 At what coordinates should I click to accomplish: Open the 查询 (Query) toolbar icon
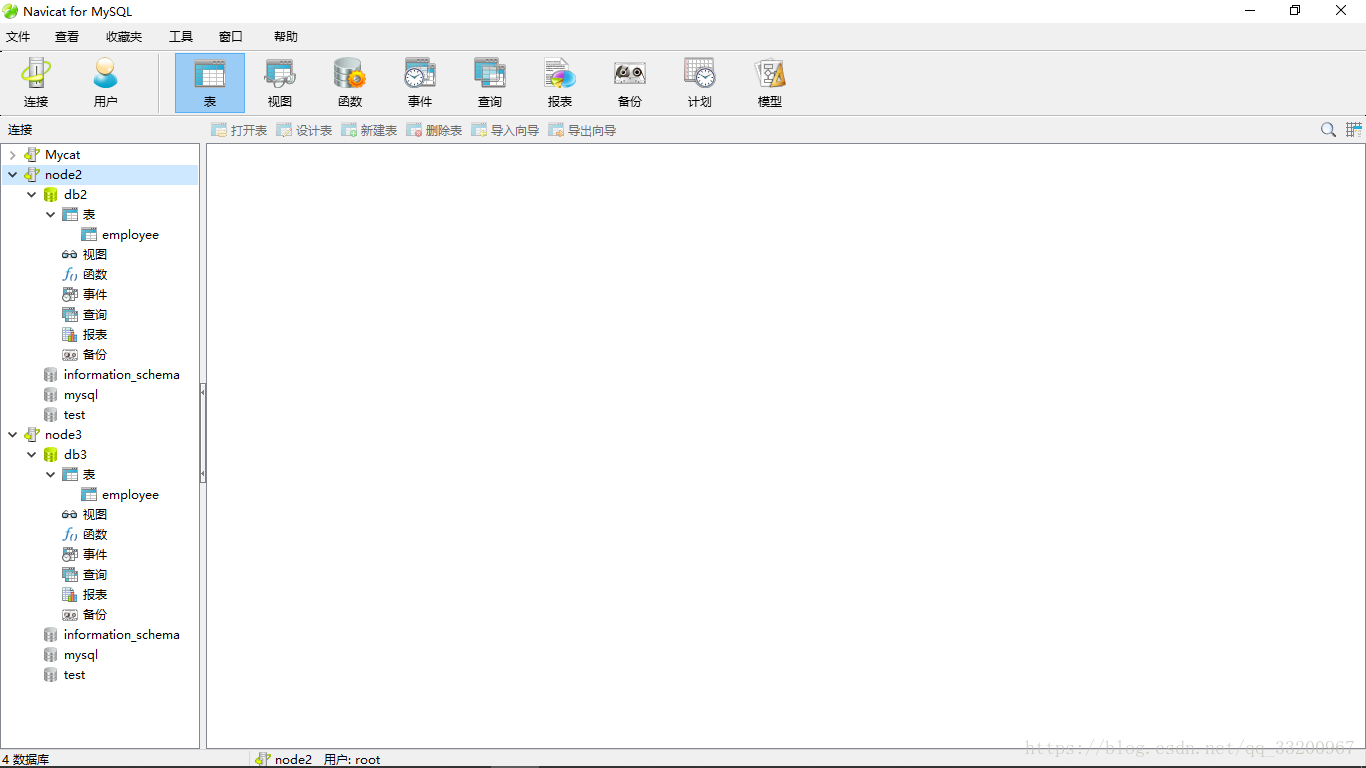490,82
